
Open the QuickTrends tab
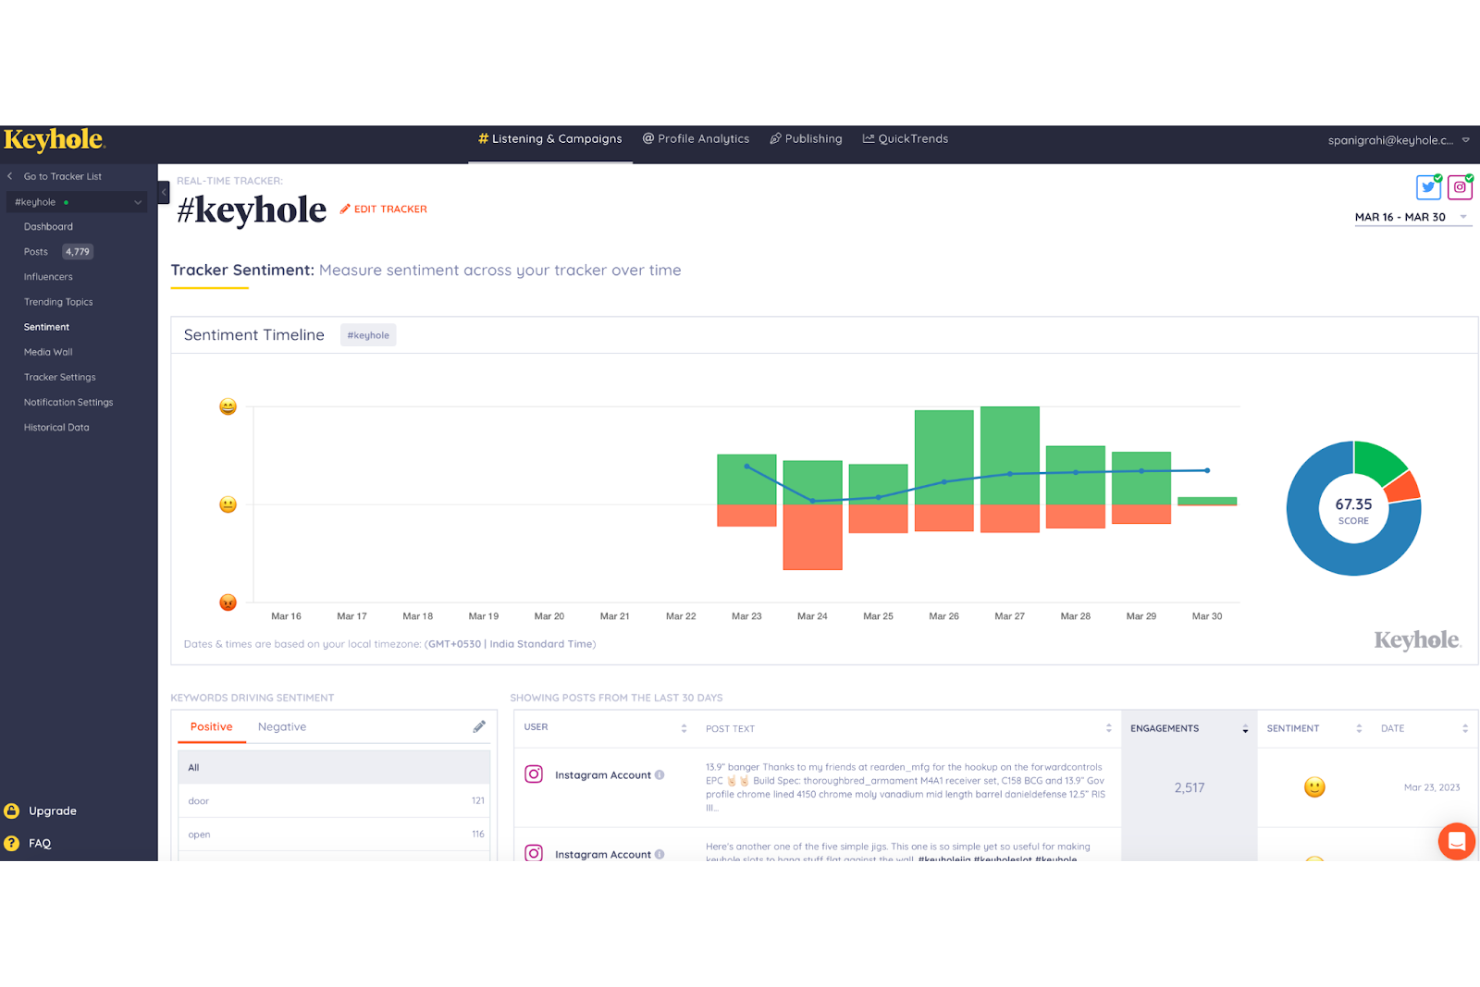905,139
